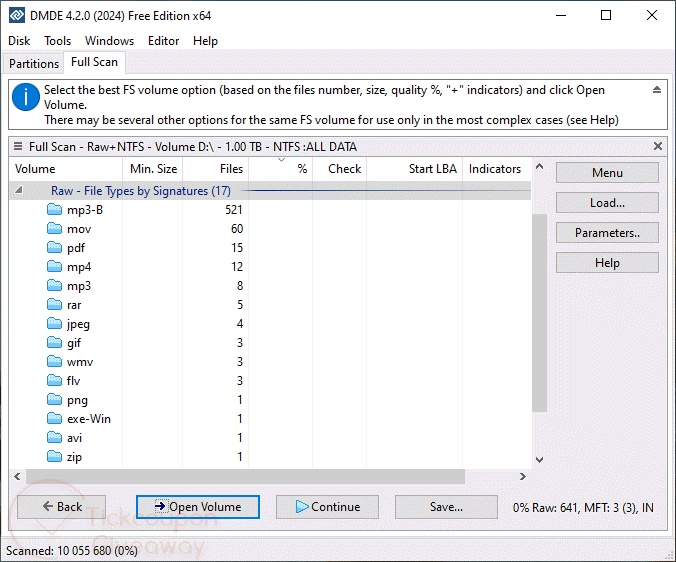Image resolution: width=676 pixels, height=562 pixels.
Task: Close the Full Scan results panel
Action: [x=657, y=146]
